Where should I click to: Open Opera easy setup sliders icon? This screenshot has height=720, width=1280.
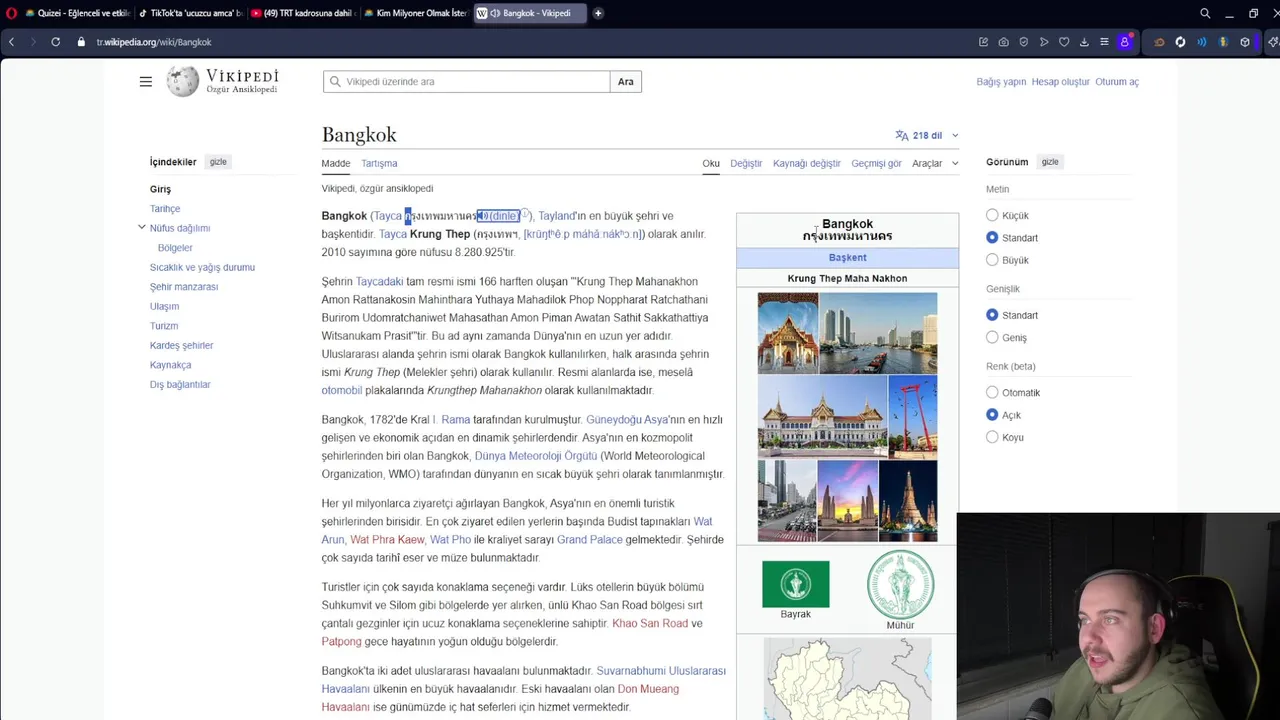[1104, 42]
